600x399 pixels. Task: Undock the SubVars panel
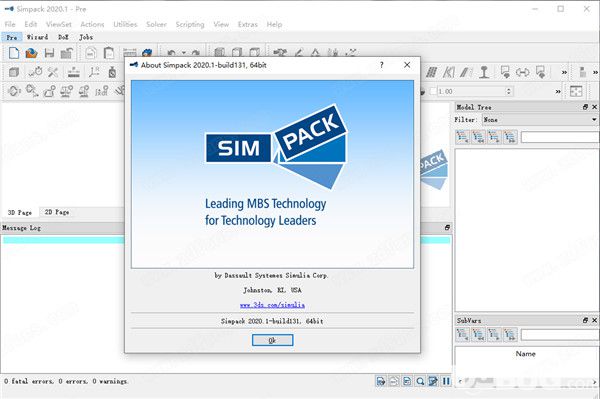pyautogui.click(x=585, y=320)
